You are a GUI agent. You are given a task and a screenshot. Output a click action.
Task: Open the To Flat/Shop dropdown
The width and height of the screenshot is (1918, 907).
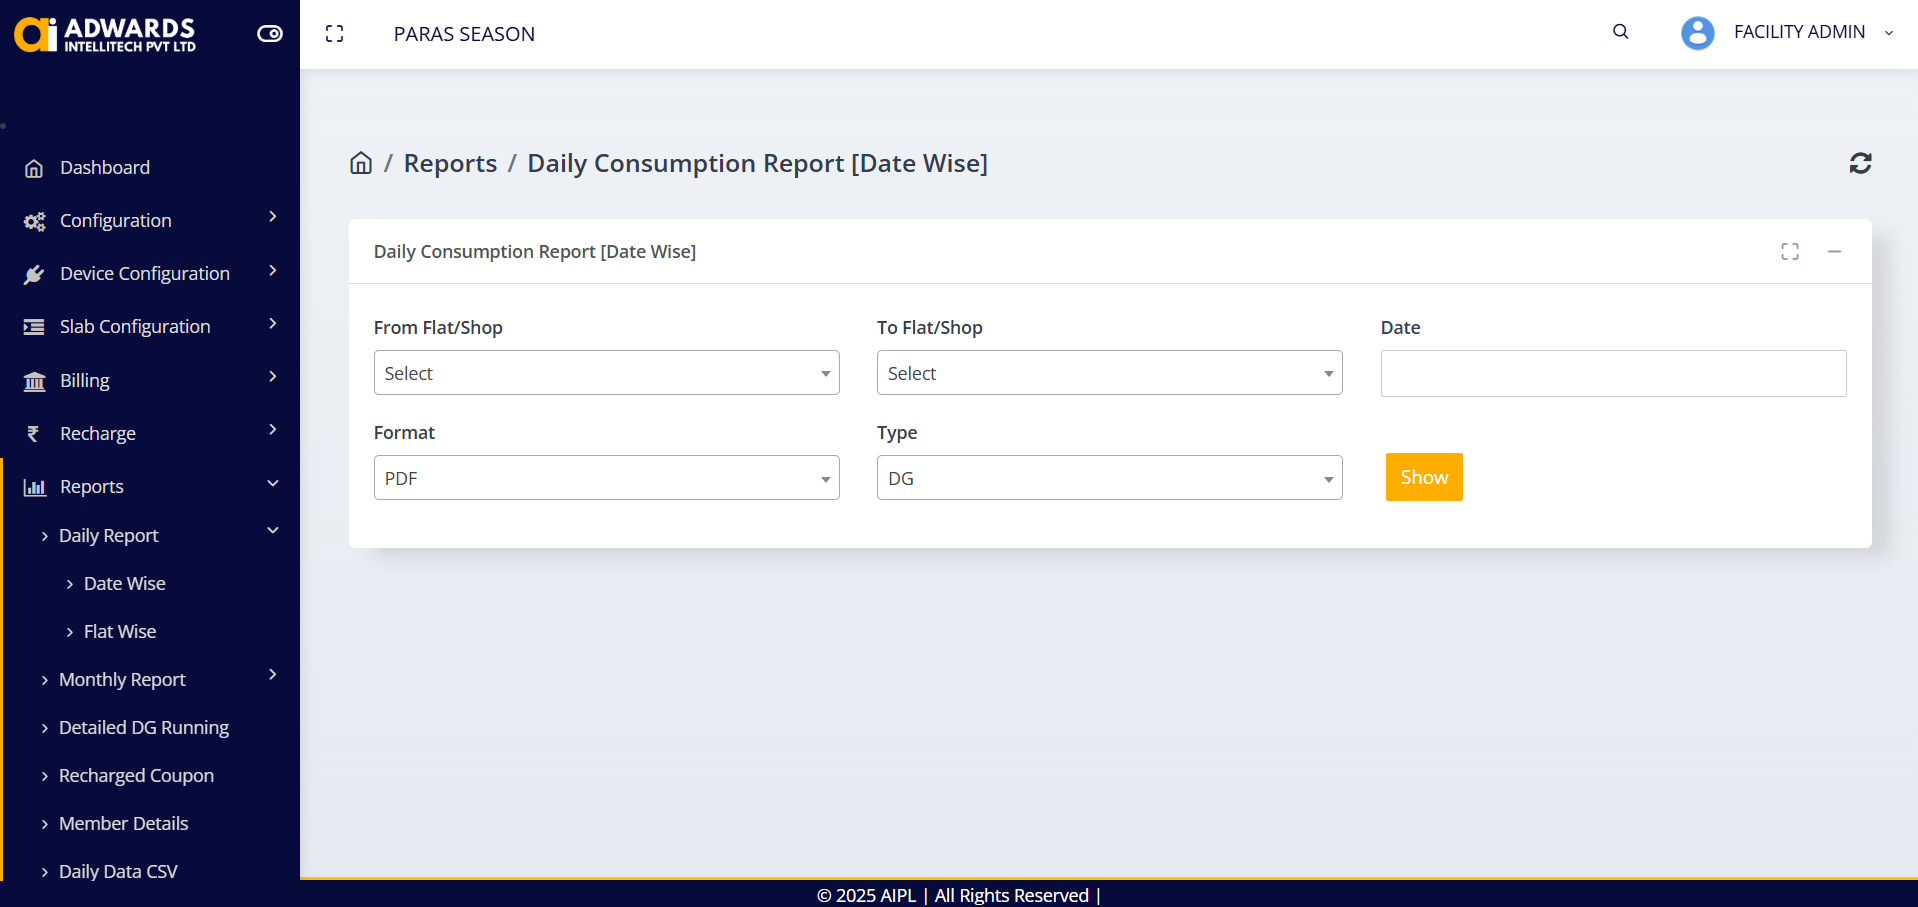point(1109,373)
